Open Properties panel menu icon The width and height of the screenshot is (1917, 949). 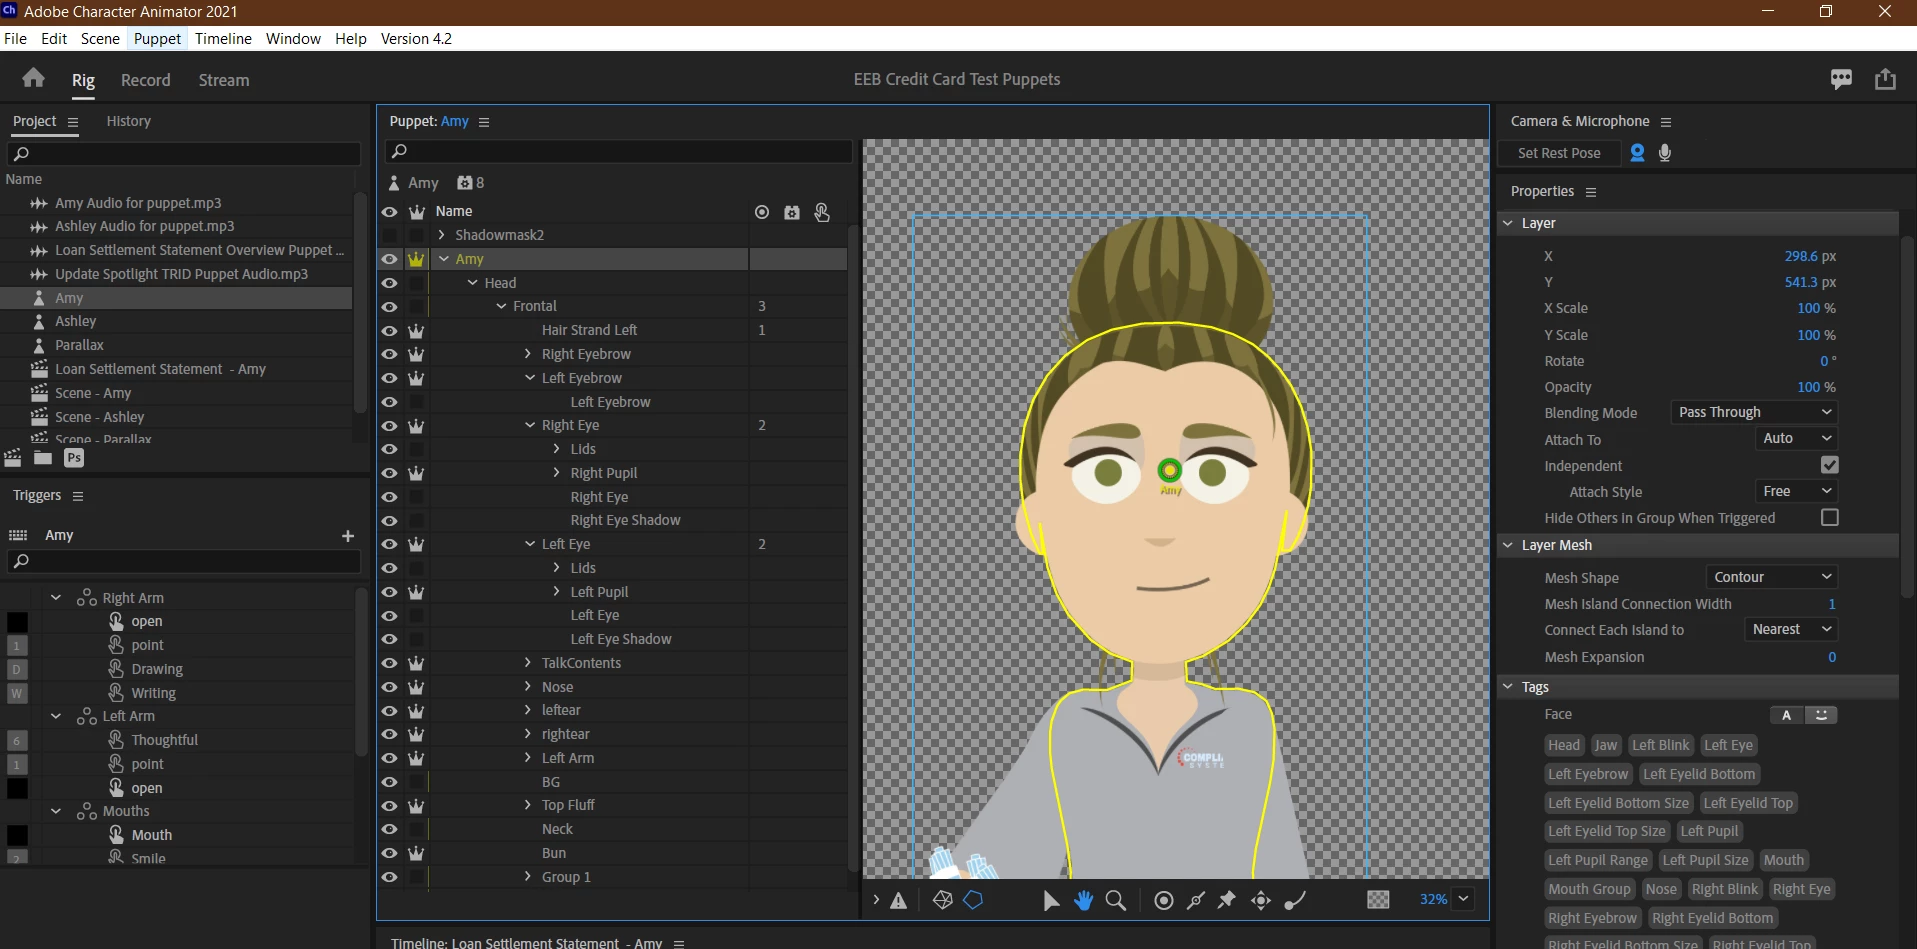[1591, 192]
